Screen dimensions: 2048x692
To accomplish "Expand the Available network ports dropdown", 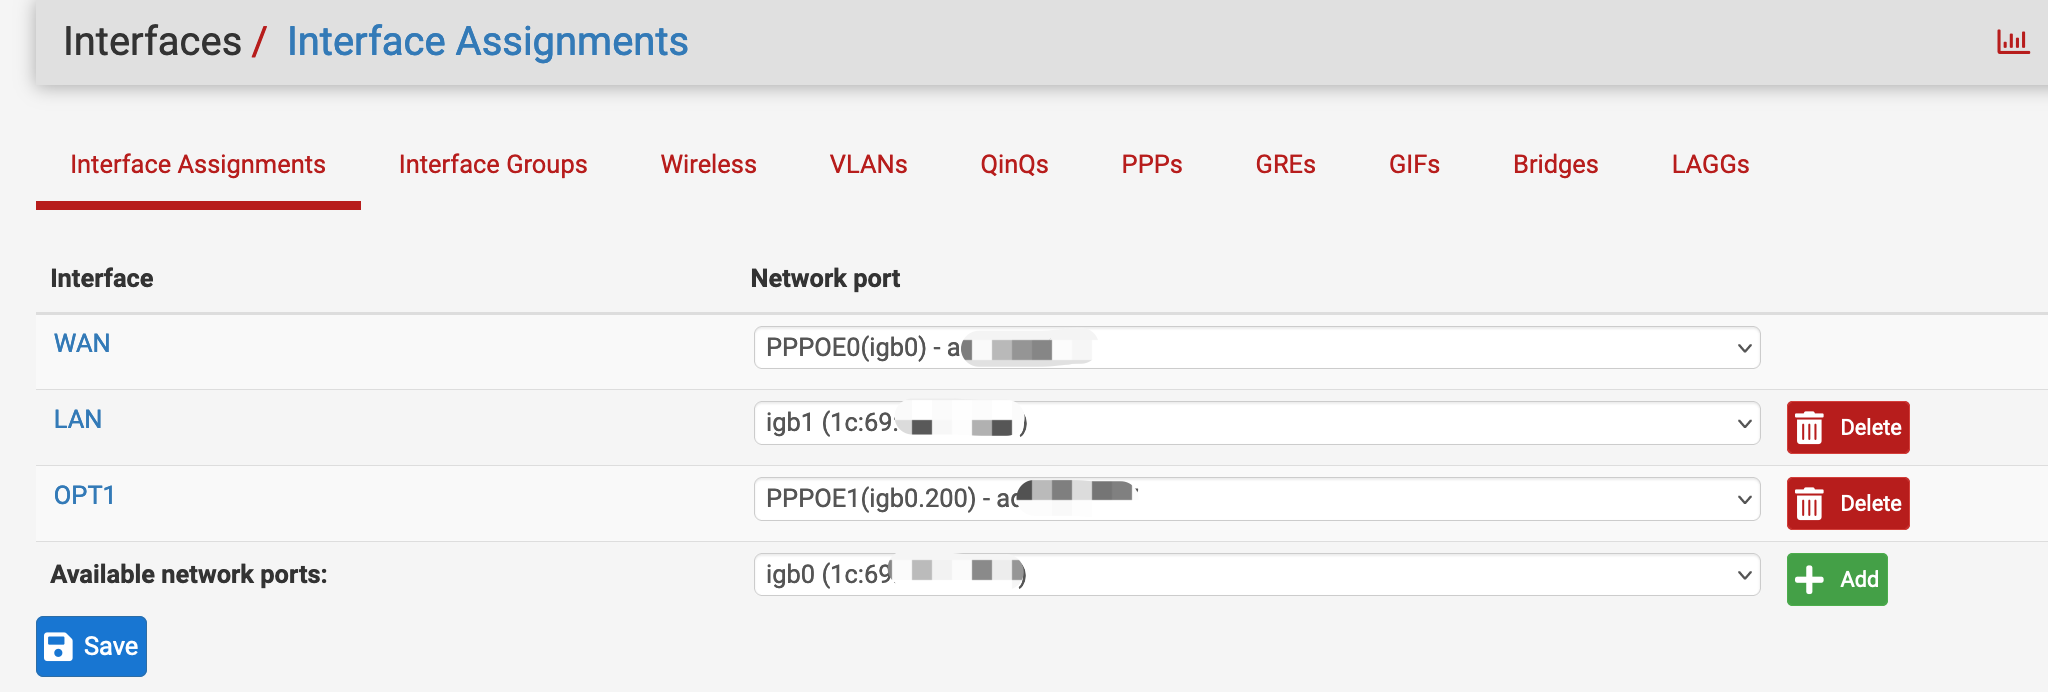I will [x=1256, y=575].
